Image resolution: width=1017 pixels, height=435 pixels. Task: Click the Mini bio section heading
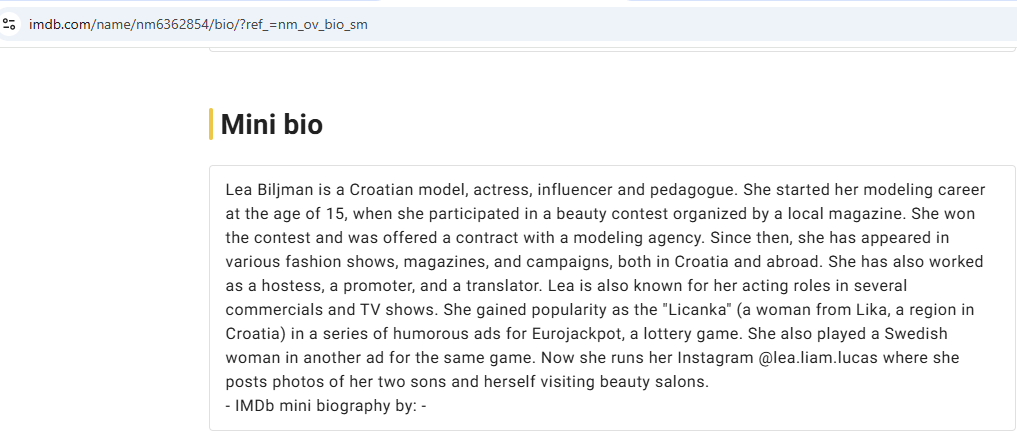click(x=272, y=124)
